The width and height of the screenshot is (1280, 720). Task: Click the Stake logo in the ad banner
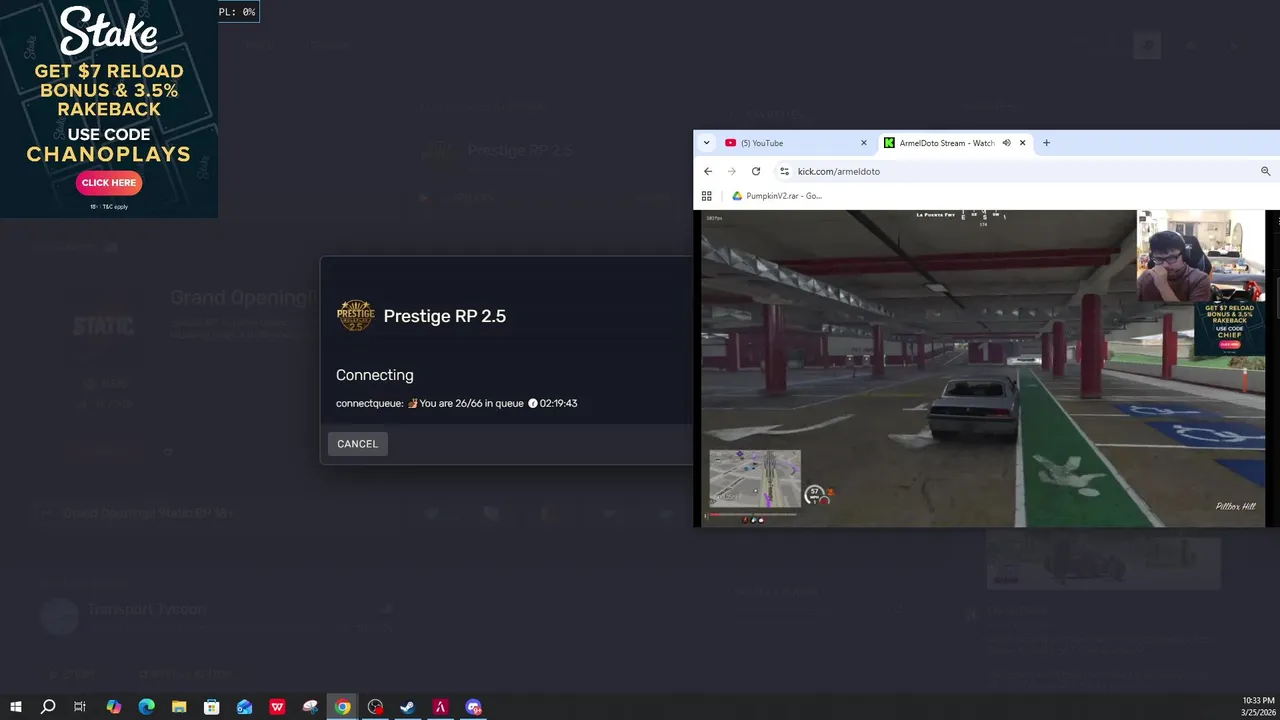[109, 31]
